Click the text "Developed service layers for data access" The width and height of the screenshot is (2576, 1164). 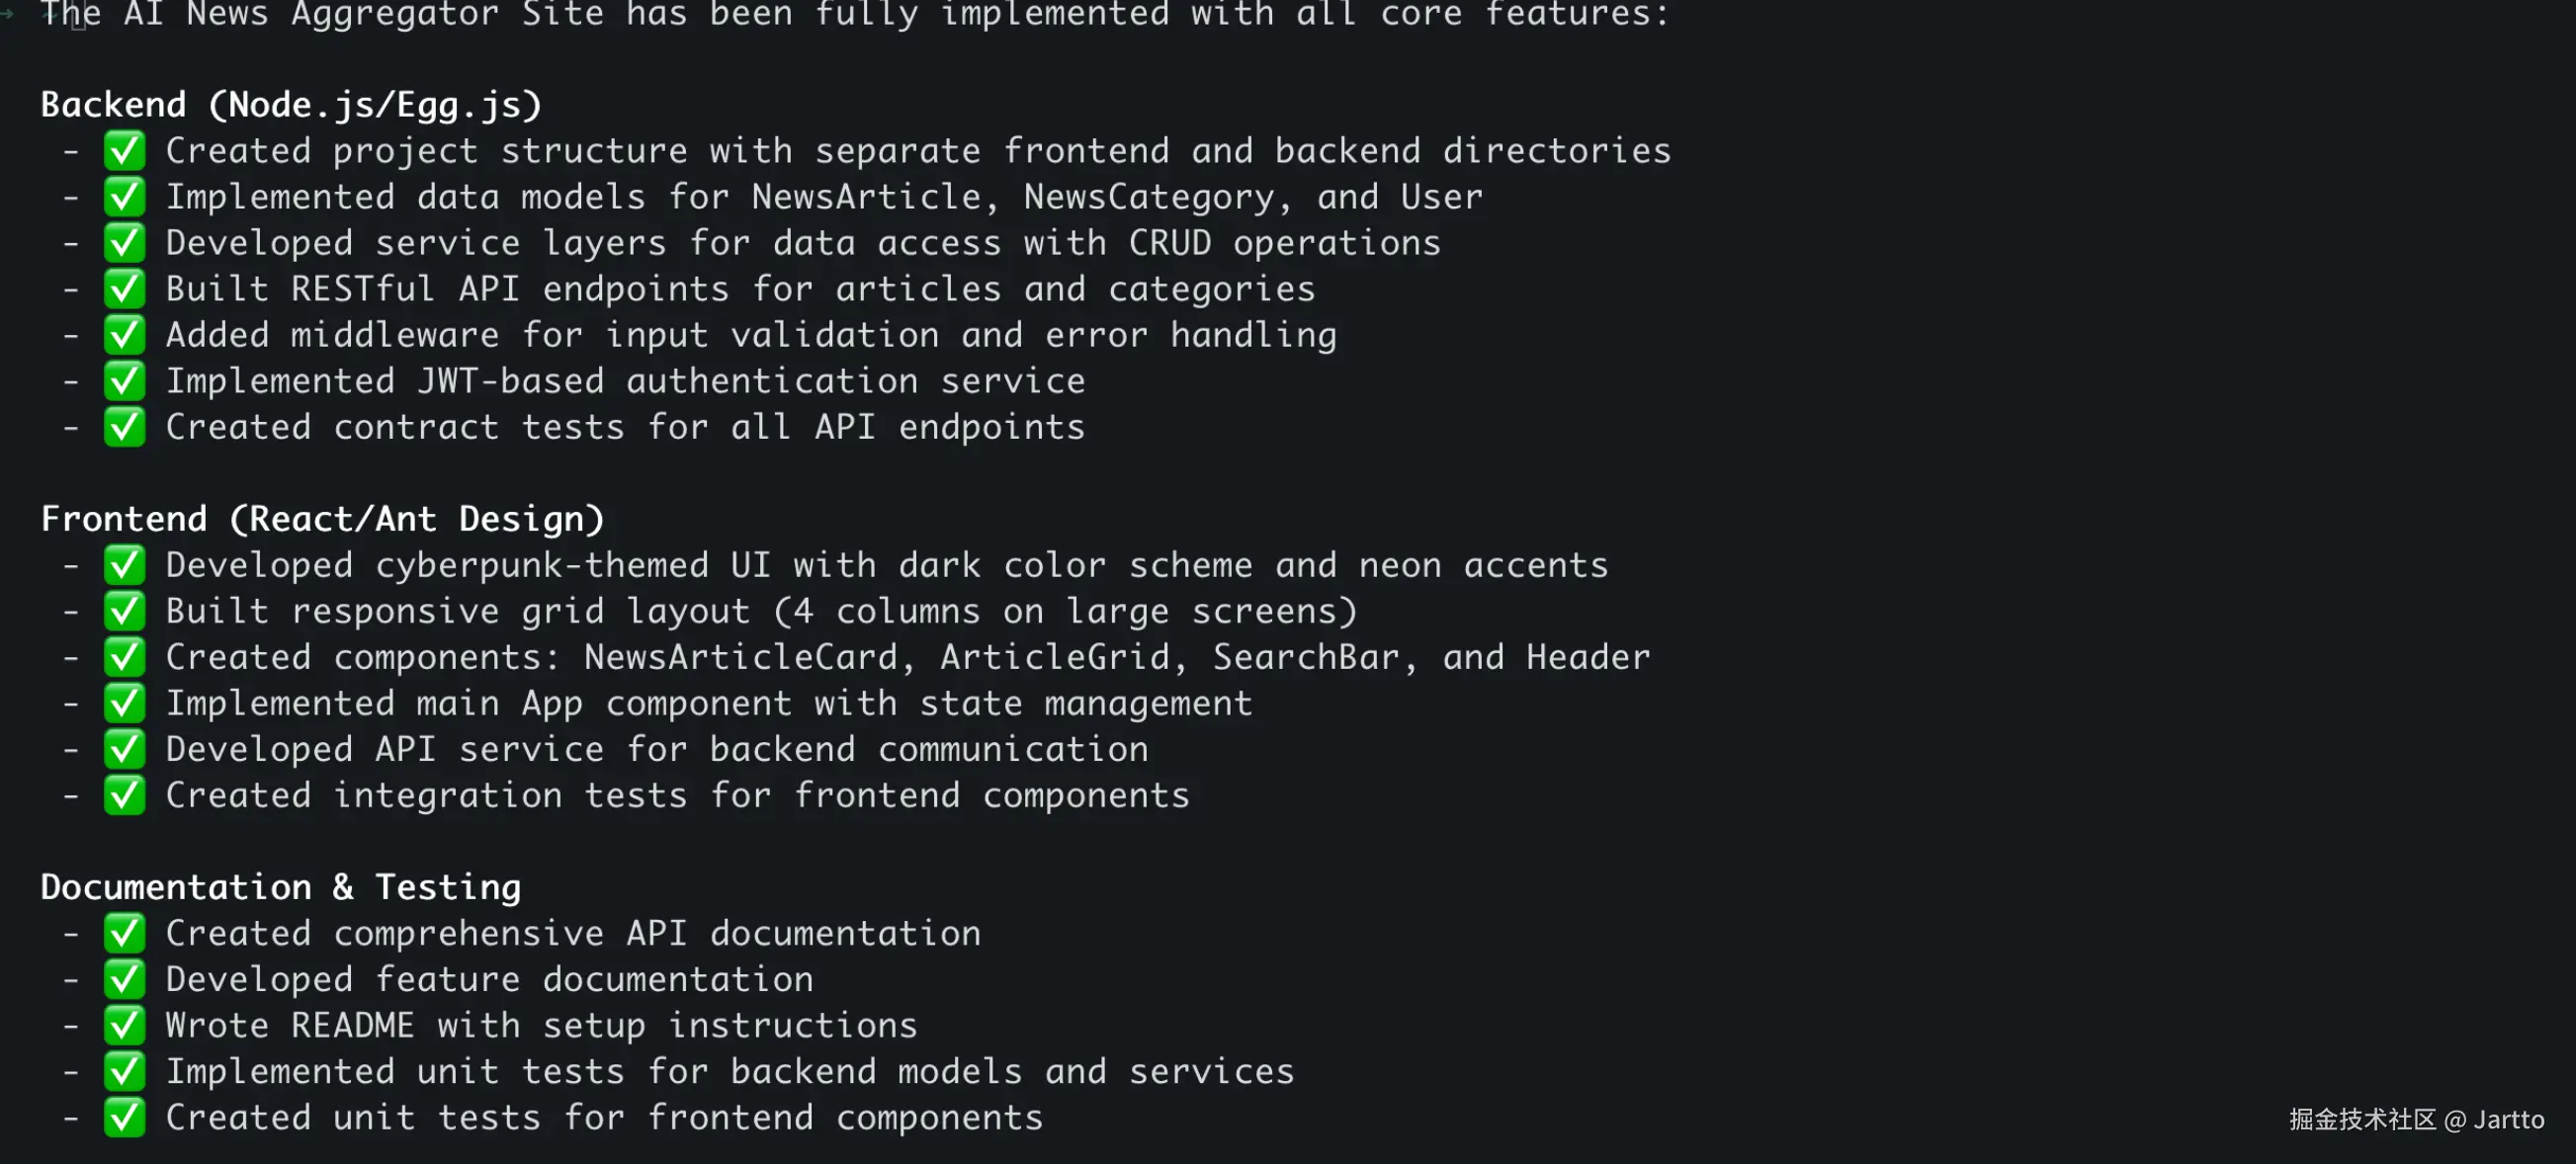(802, 243)
